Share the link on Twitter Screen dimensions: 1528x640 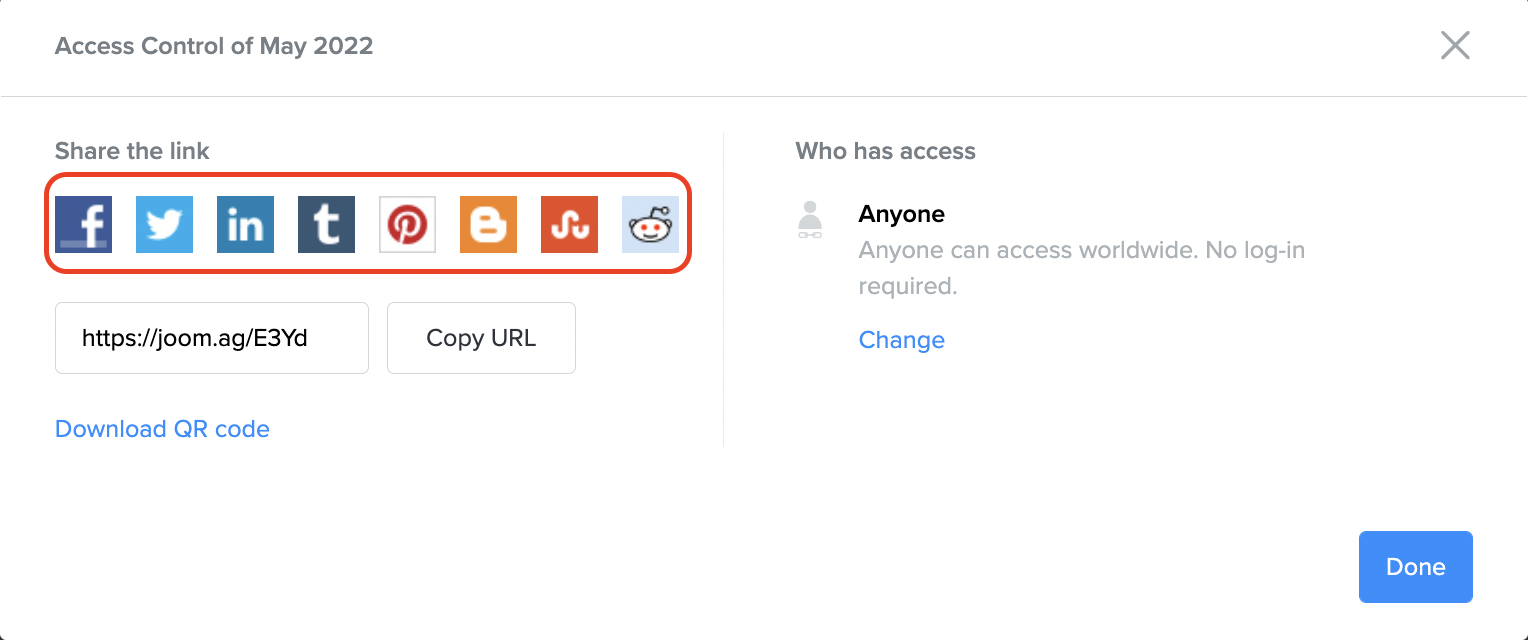coord(164,224)
